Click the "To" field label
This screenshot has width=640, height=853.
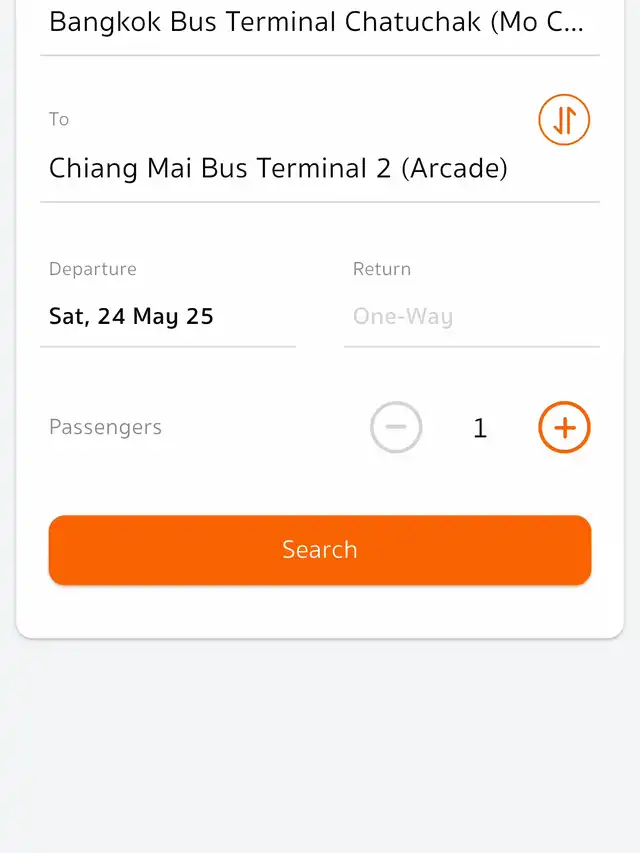pyautogui.click(x=59, y=120)
